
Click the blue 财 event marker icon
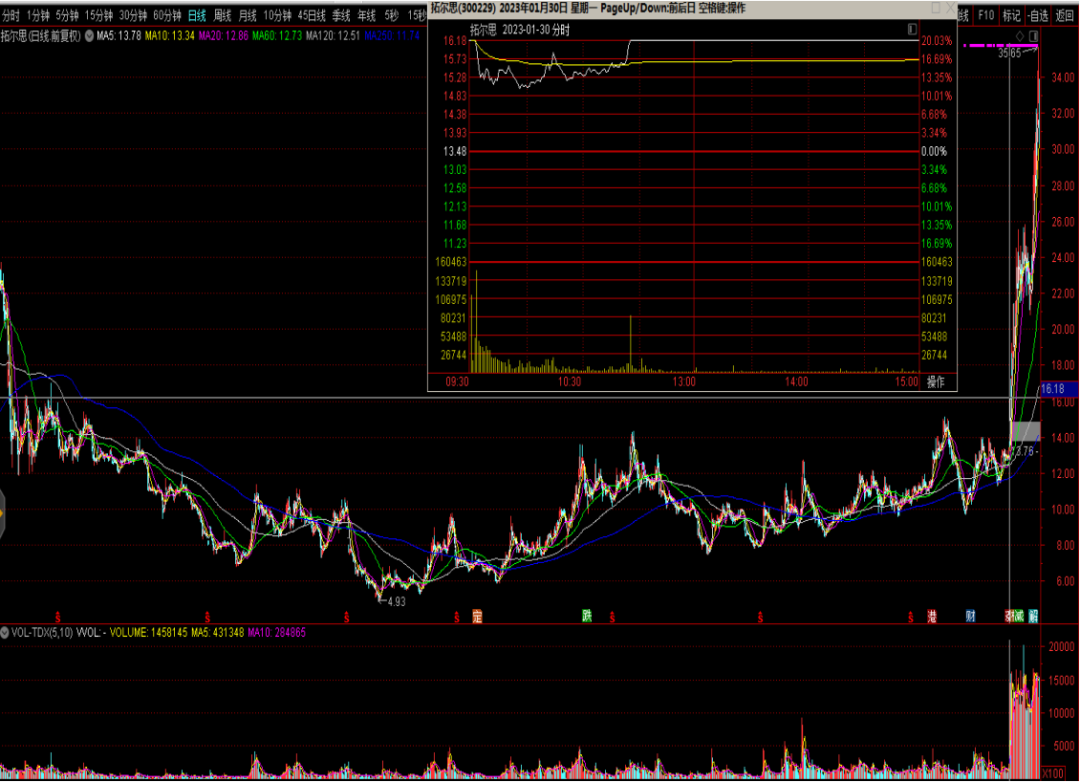(970, 615)
